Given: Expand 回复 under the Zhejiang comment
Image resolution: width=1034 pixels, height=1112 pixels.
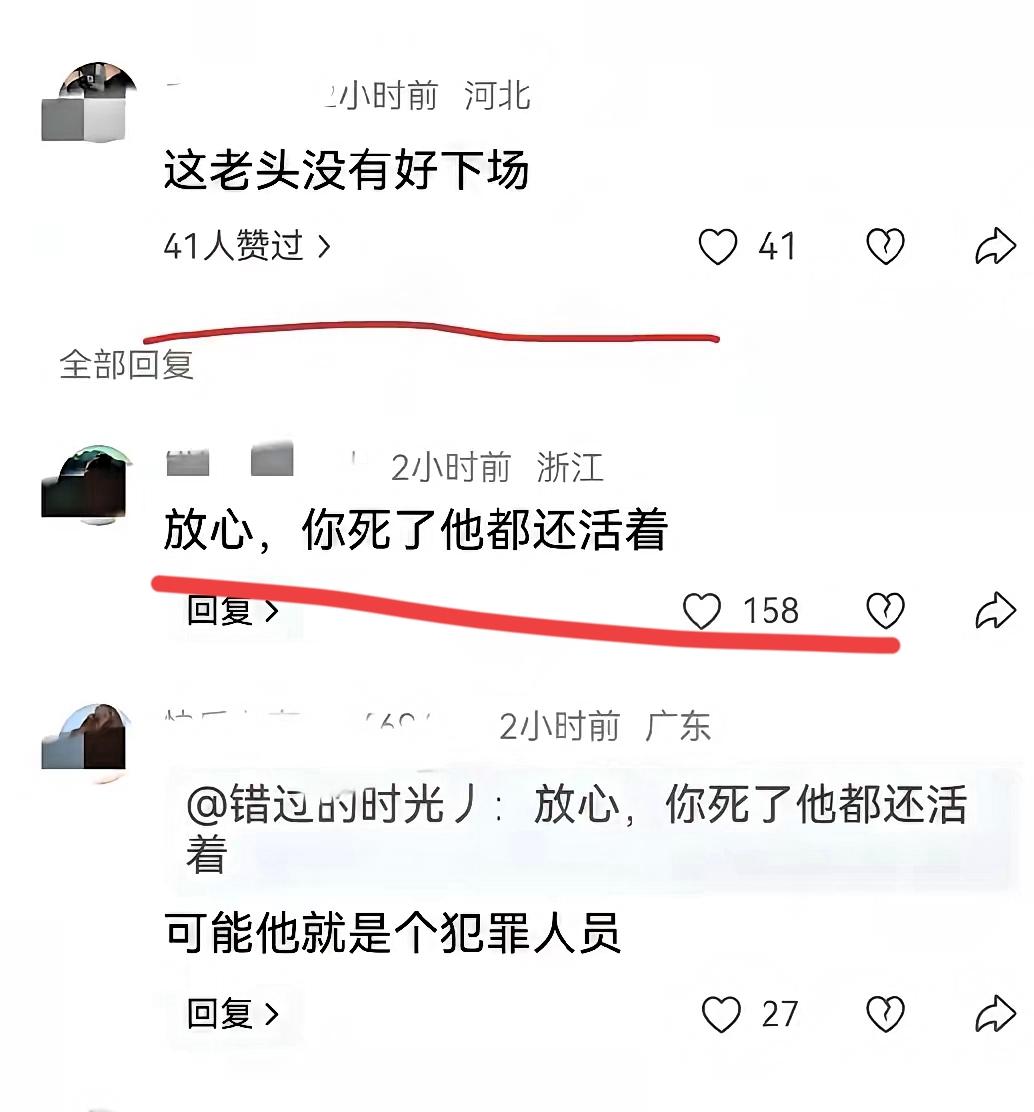Looking at the screenshot, I should [x=233, y=611].
